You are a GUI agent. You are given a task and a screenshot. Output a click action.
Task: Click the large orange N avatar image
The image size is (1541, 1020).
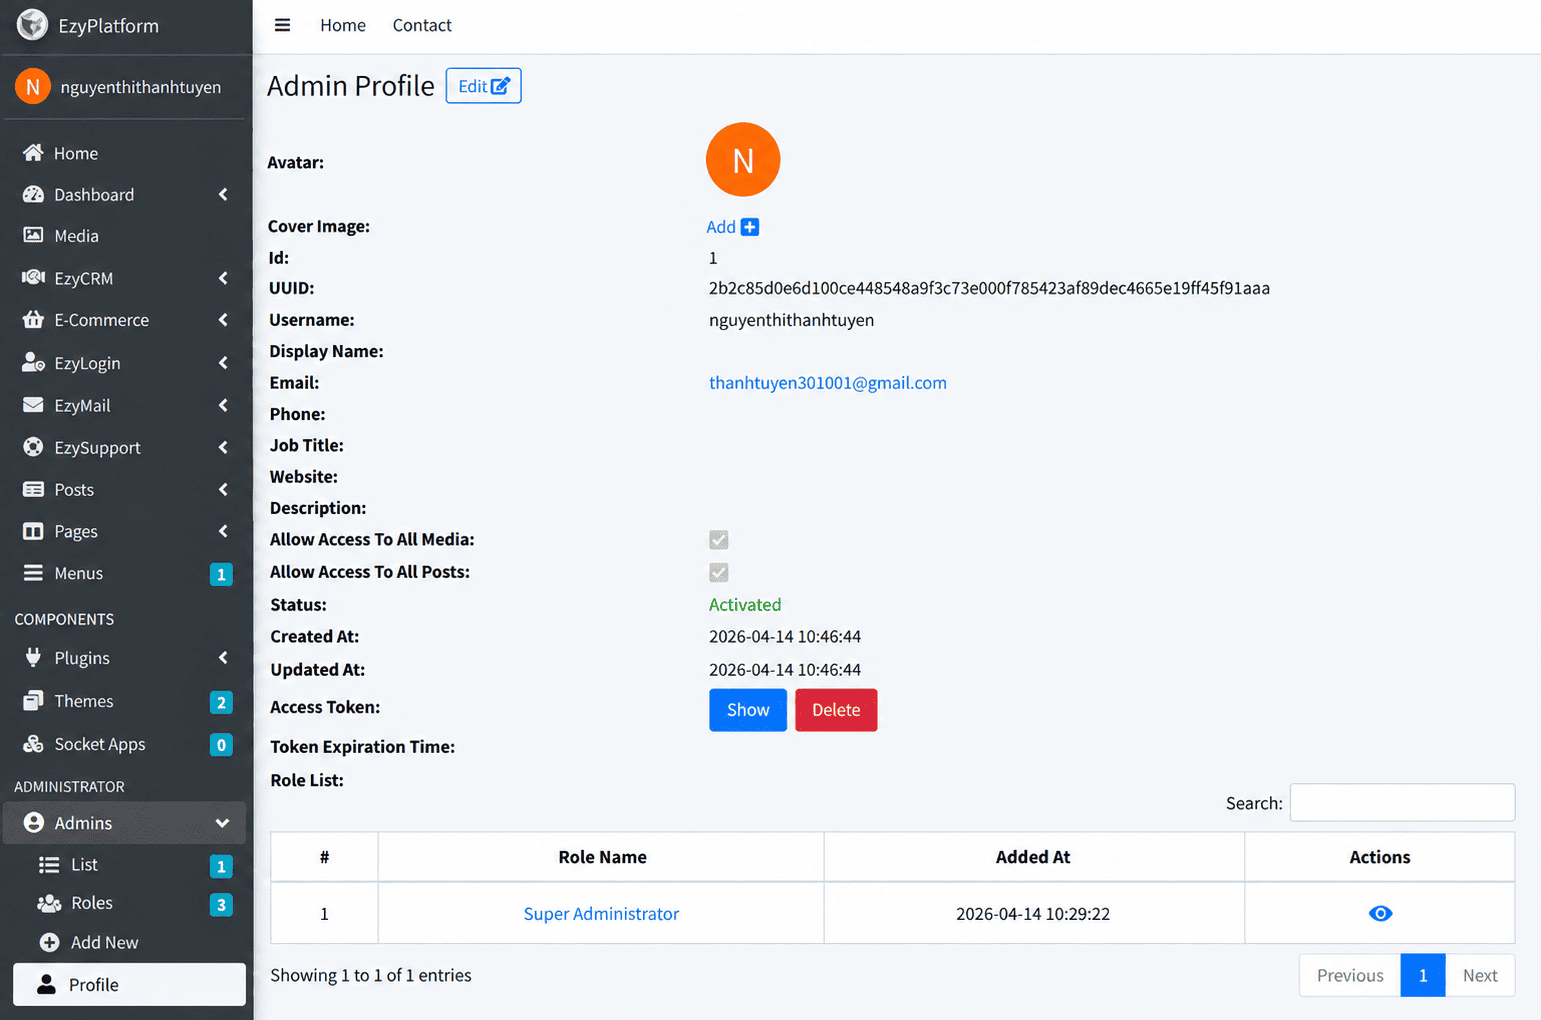[x=743, y=160]
